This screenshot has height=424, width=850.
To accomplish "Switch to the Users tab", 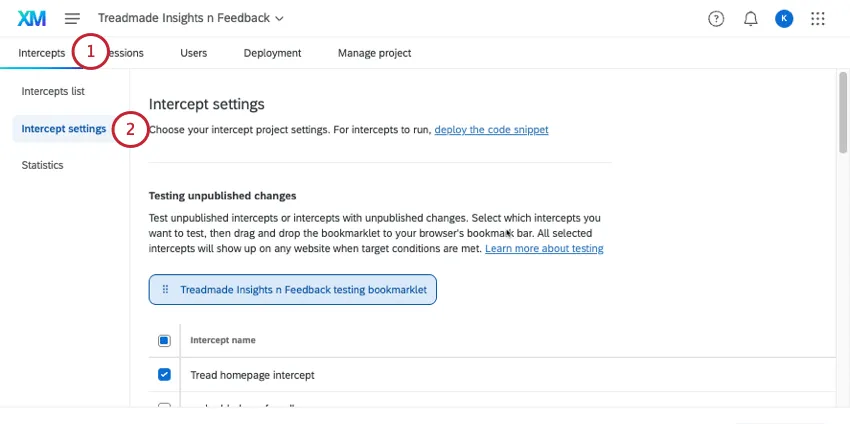I will click(x=194, y=53).
